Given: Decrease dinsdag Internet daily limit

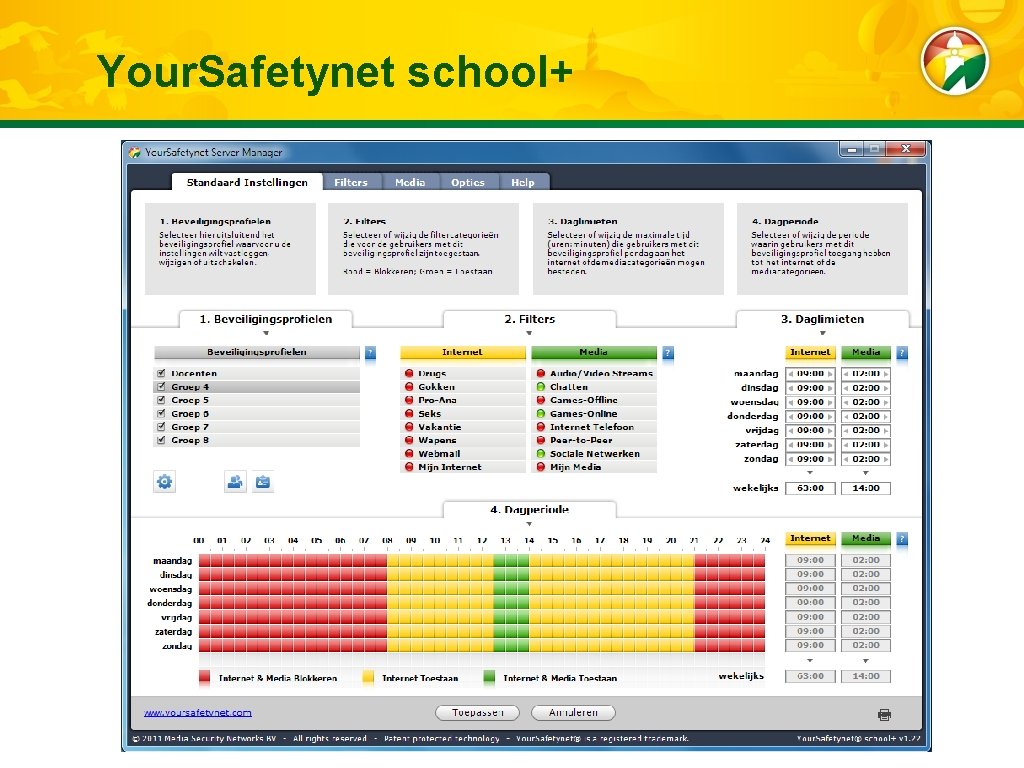Looking at the screenshot, I should pos(791,388).
